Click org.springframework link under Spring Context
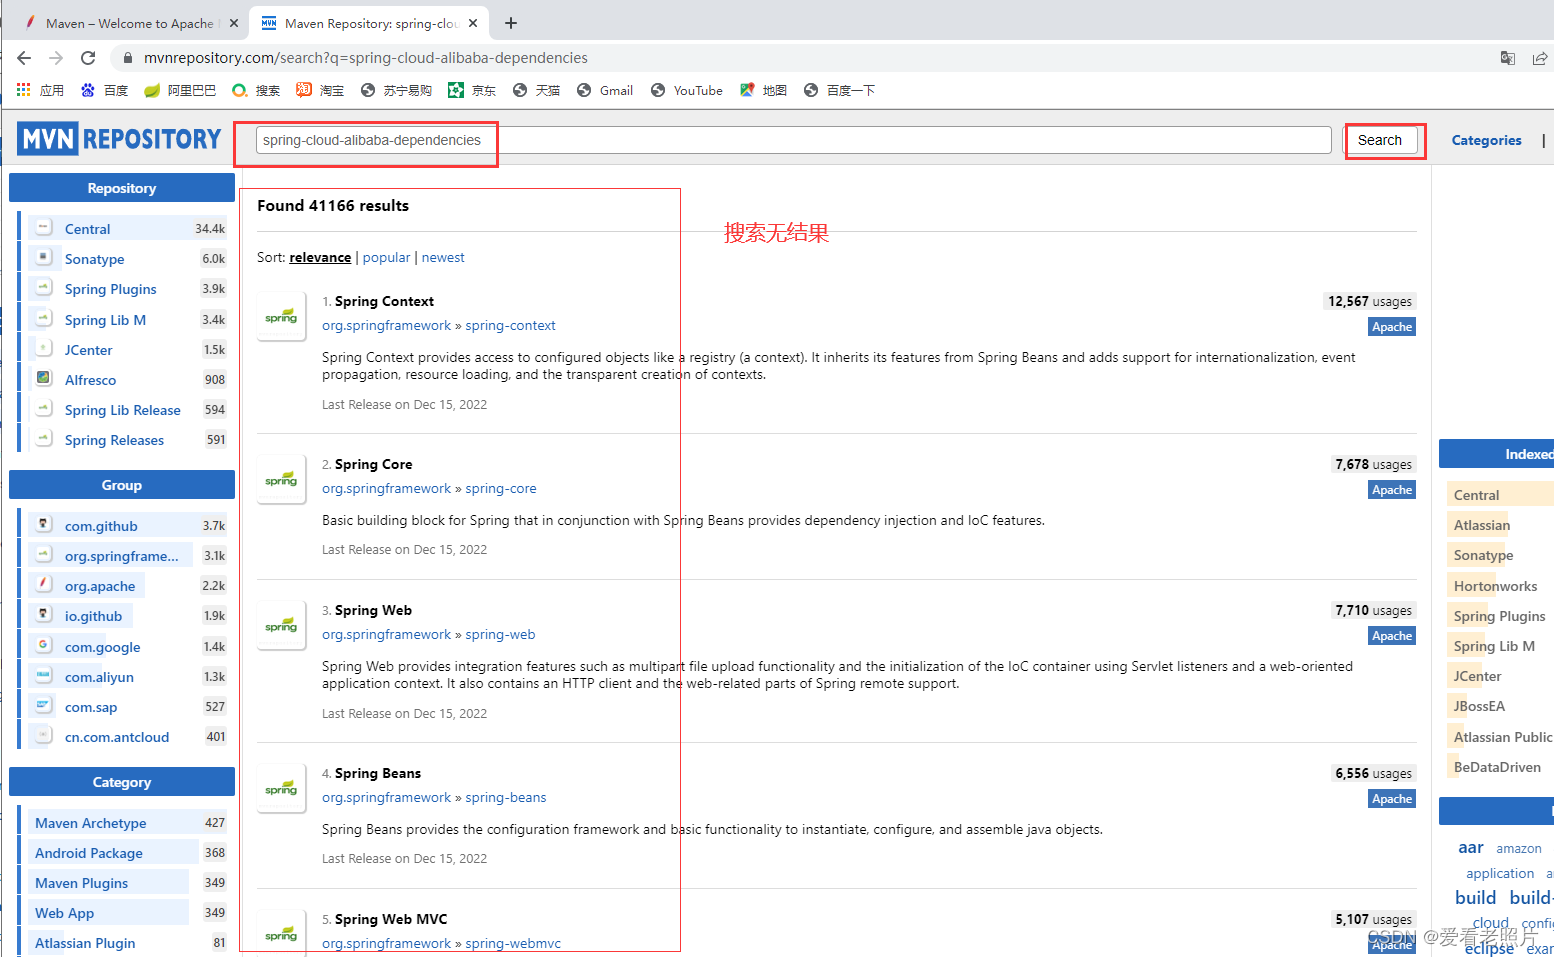 click(386, 325)
